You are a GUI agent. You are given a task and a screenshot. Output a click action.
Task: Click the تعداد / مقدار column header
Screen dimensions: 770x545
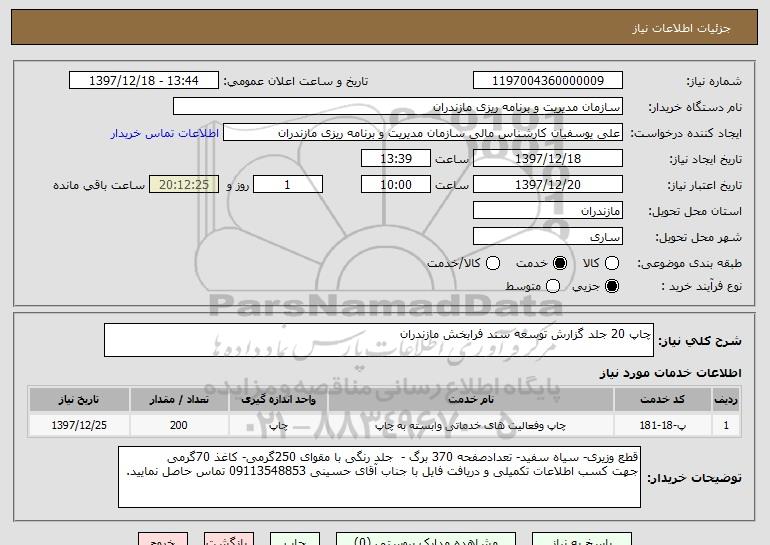point(179,400)
